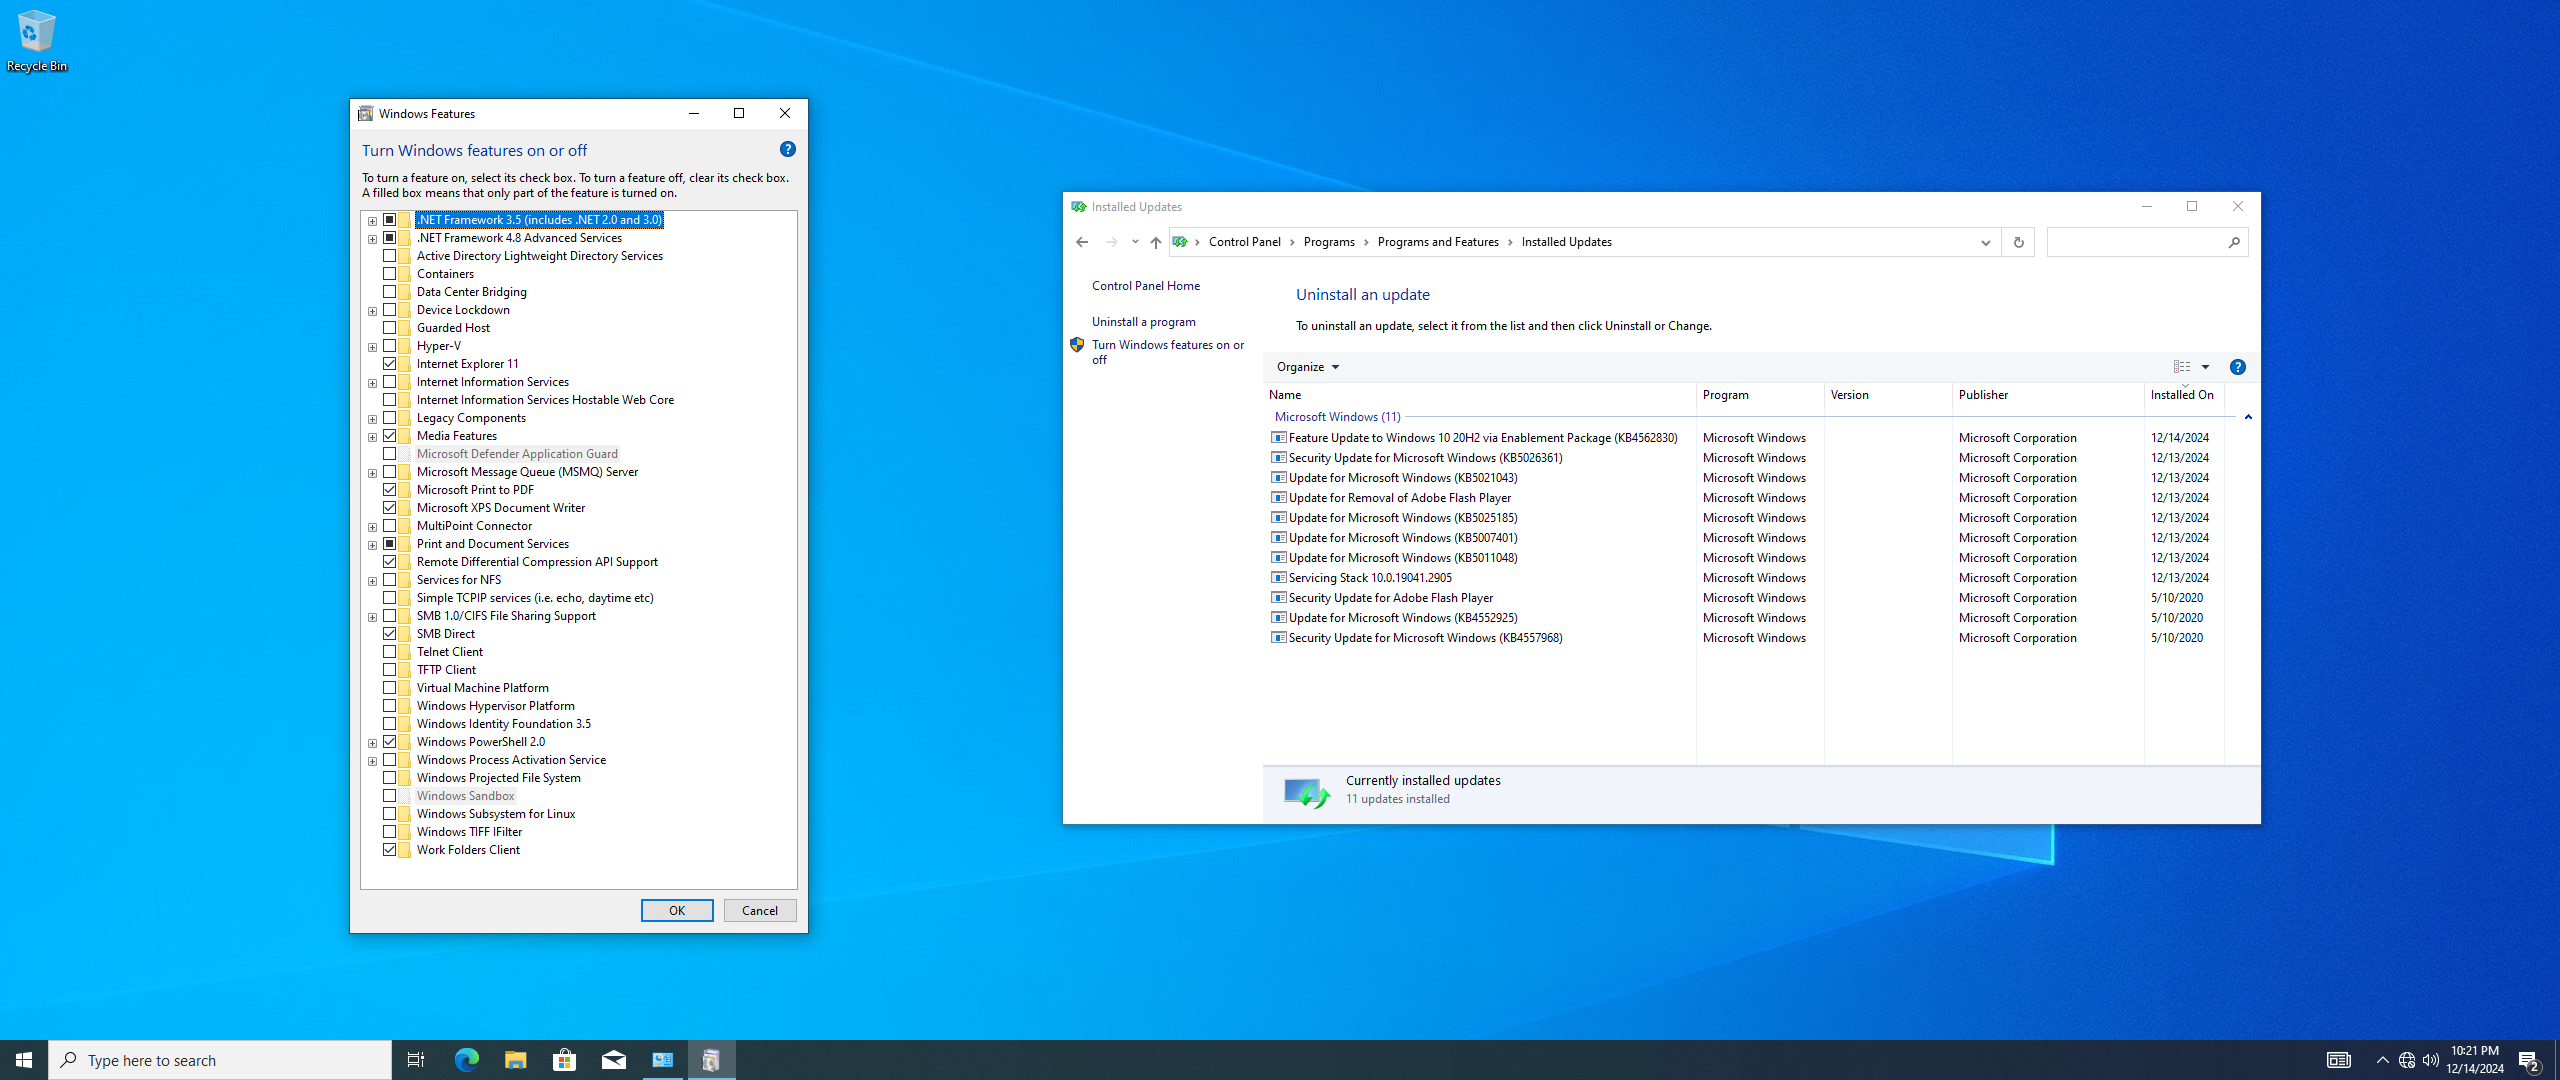Expand Device Lockdown node

tap(372, 311)
